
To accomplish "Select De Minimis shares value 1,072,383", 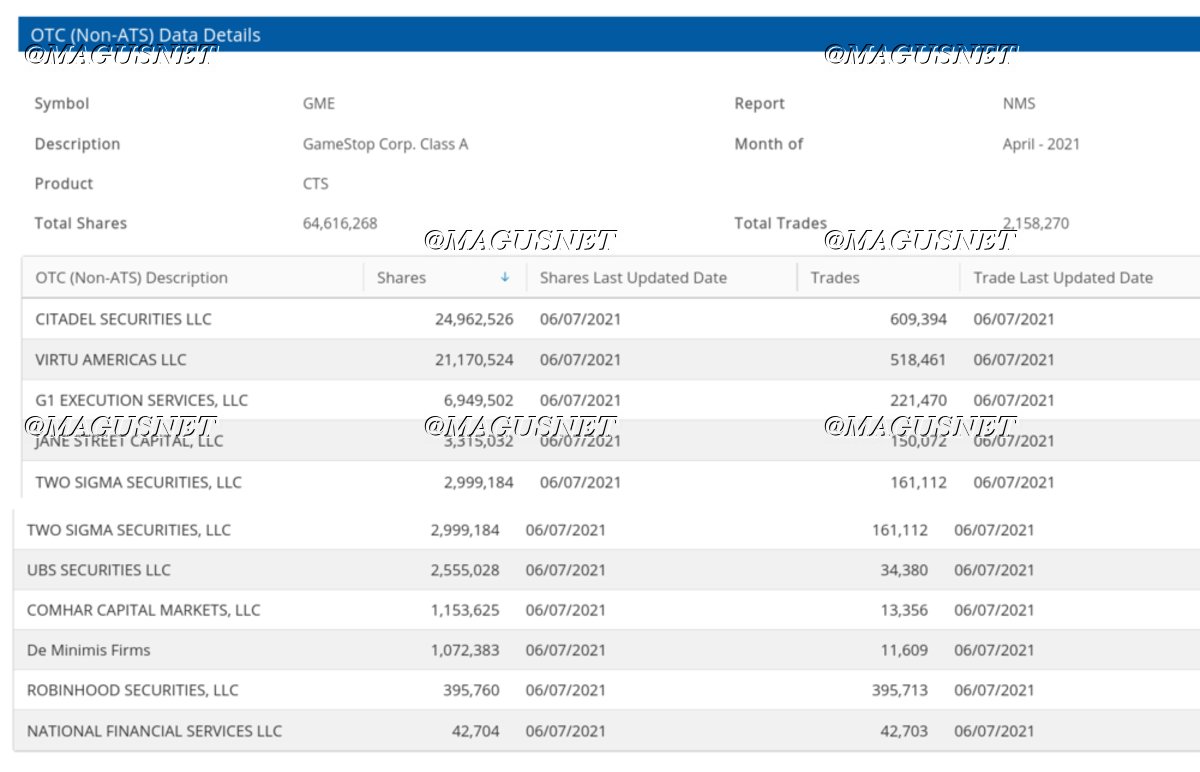I will [x=465, y=650].
